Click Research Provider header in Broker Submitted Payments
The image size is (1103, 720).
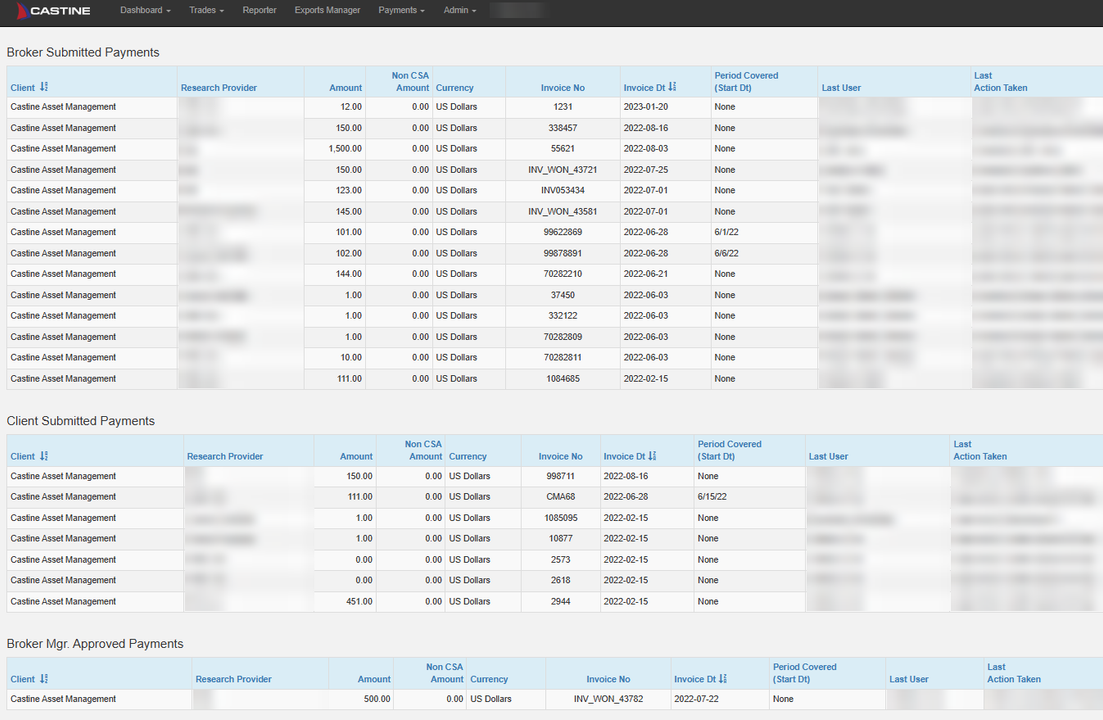click(x=219, y=88)
